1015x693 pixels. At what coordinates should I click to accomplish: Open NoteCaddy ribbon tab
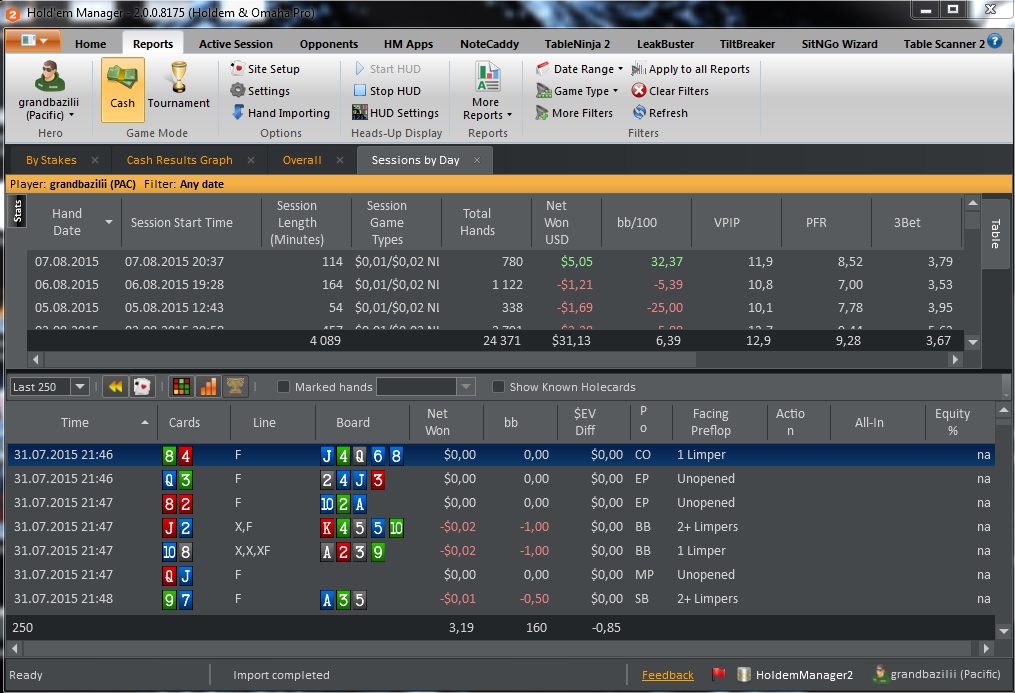pos(489,44)
